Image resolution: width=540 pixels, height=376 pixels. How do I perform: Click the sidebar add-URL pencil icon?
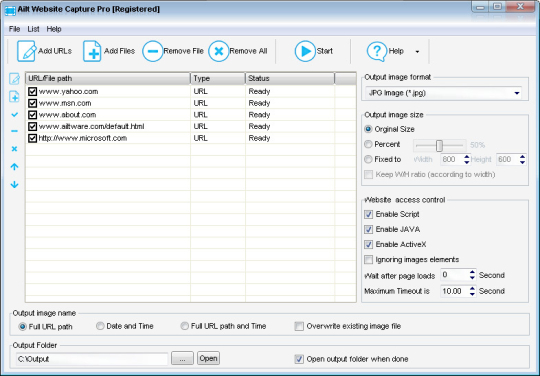click(14, 79)
